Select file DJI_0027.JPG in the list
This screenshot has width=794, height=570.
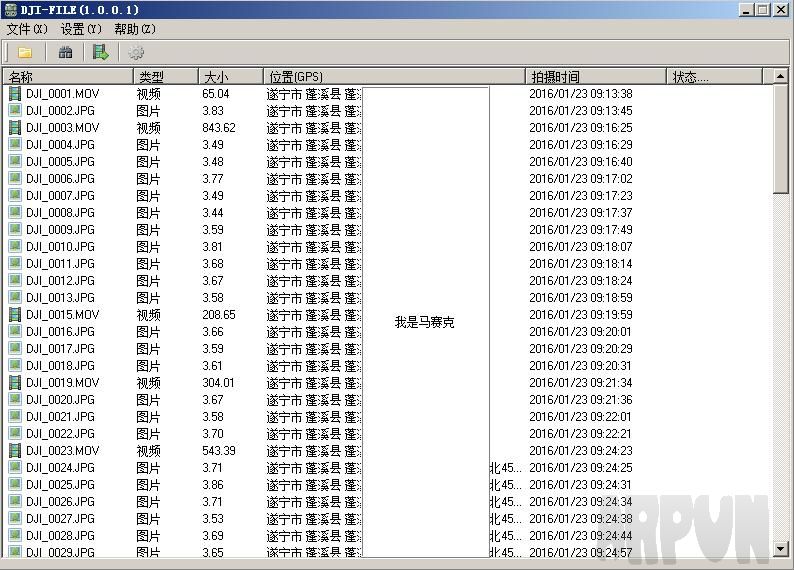click(60, 519)
